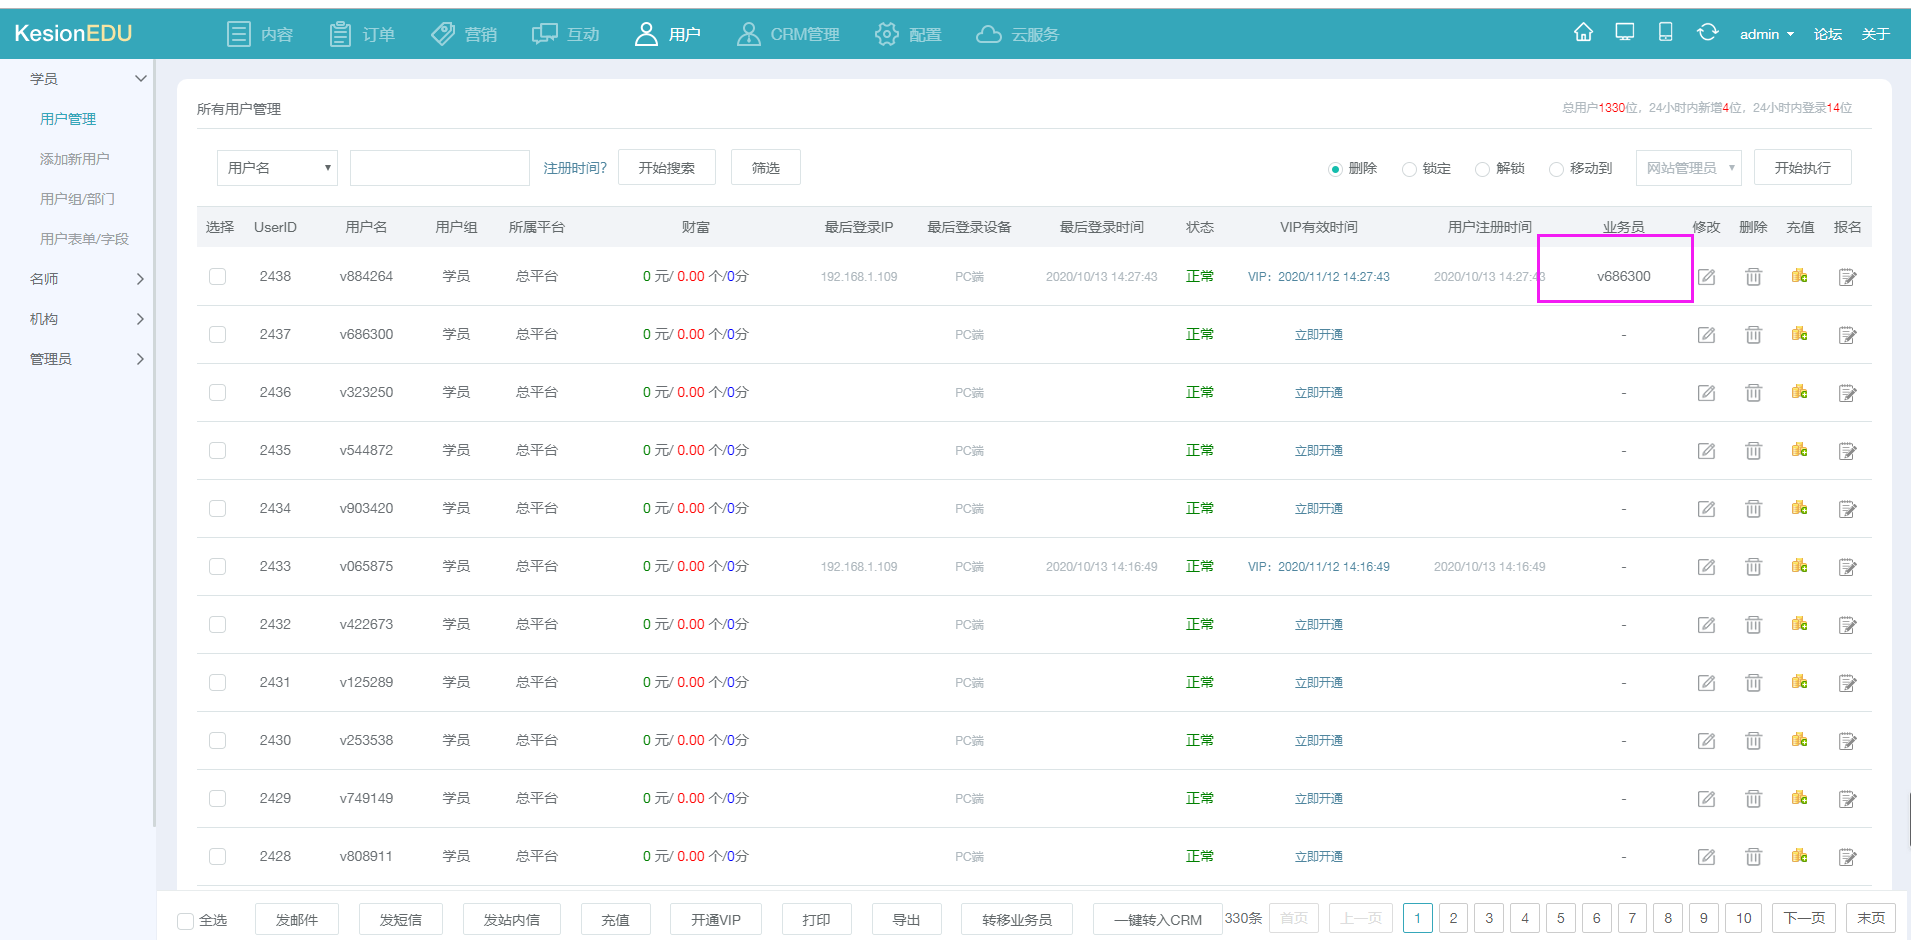
Task: Jump to page 5 in pagination
Action: pyautogui.click(x=1560, y=918)
